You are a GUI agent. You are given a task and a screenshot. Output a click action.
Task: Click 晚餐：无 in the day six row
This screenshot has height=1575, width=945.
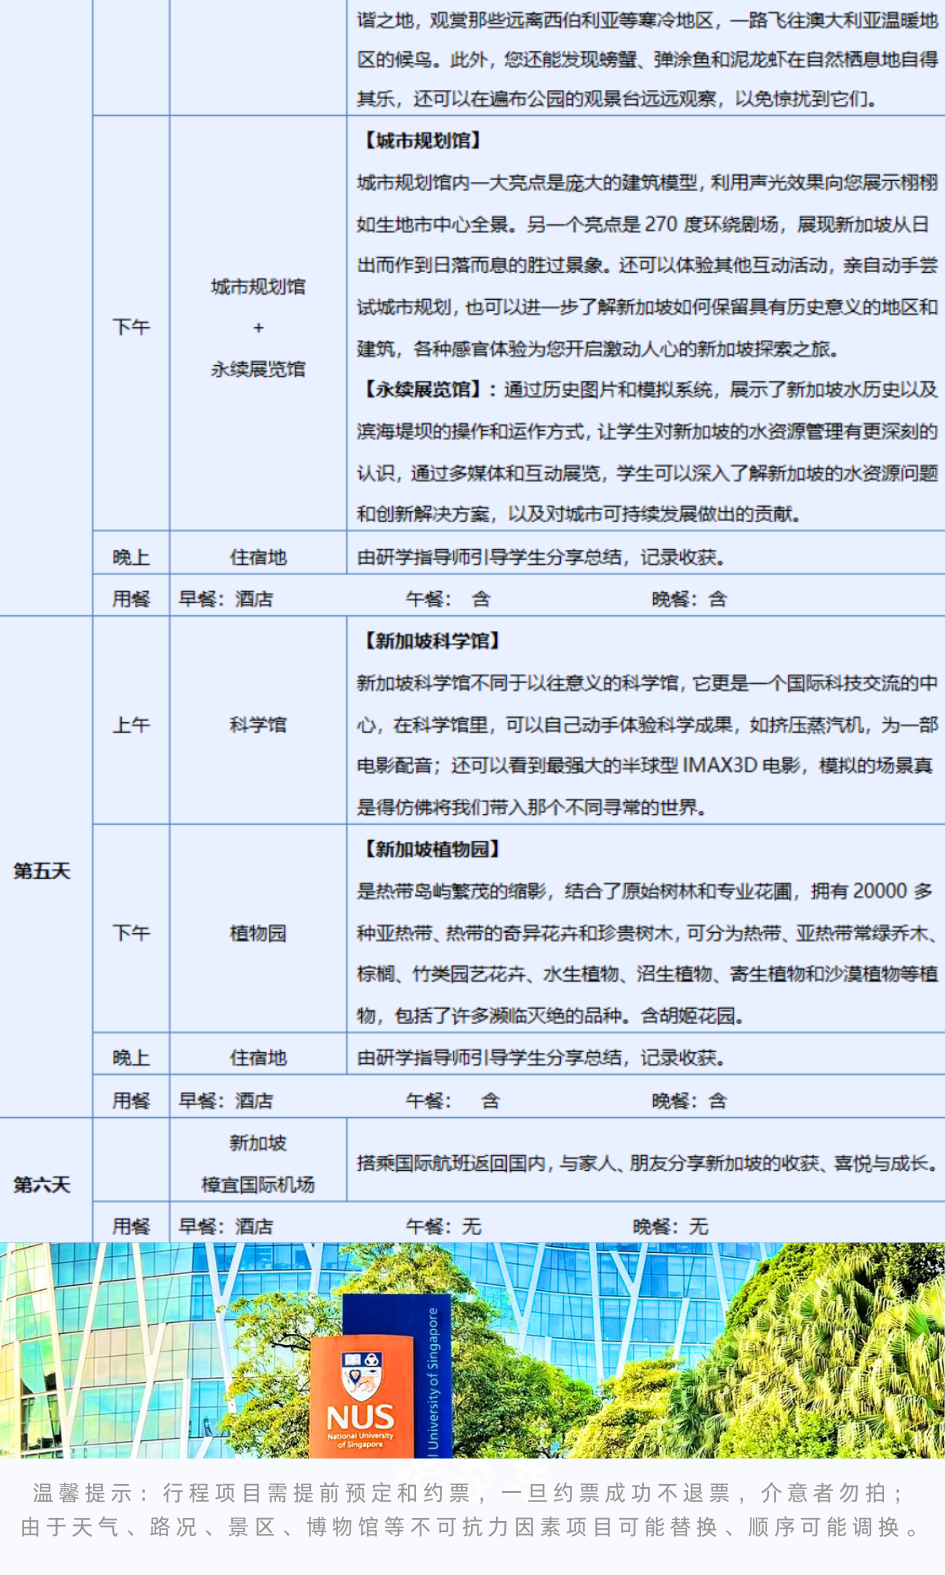pyautogui.click(x=670, y=1226)
